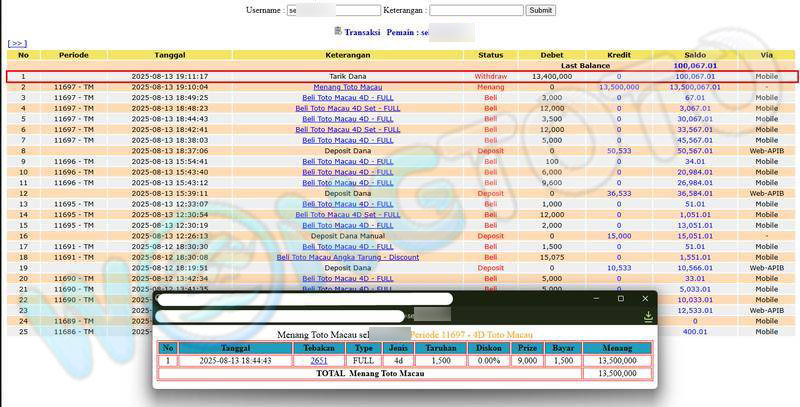The width and height of the screenshot is (800, 407).
Task: Go to next page via [>>] link
Action: [17, 44]
